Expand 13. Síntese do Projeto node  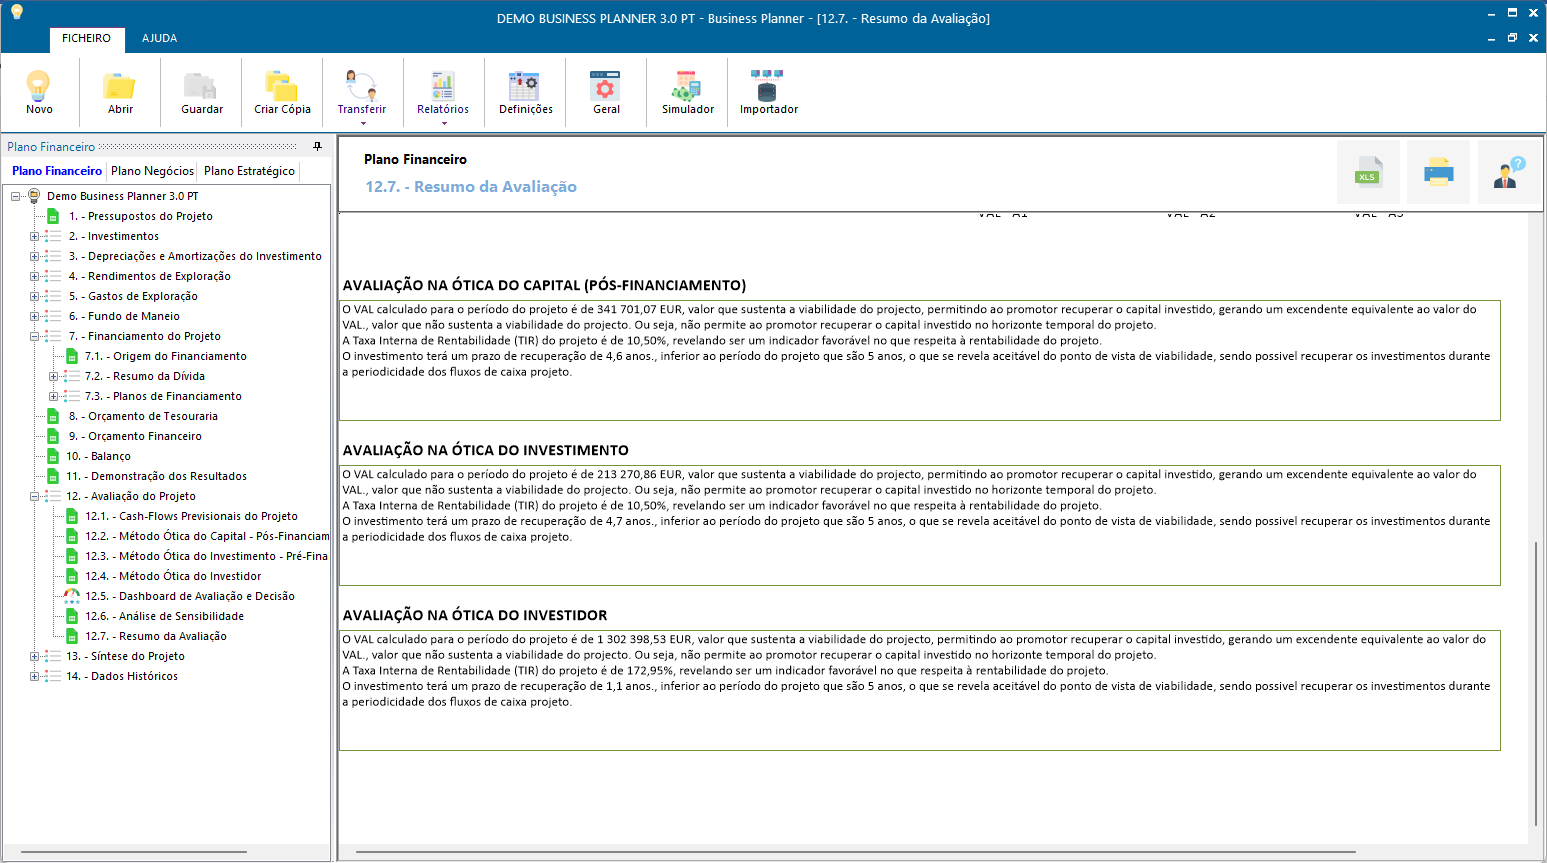tap(34, 657)
